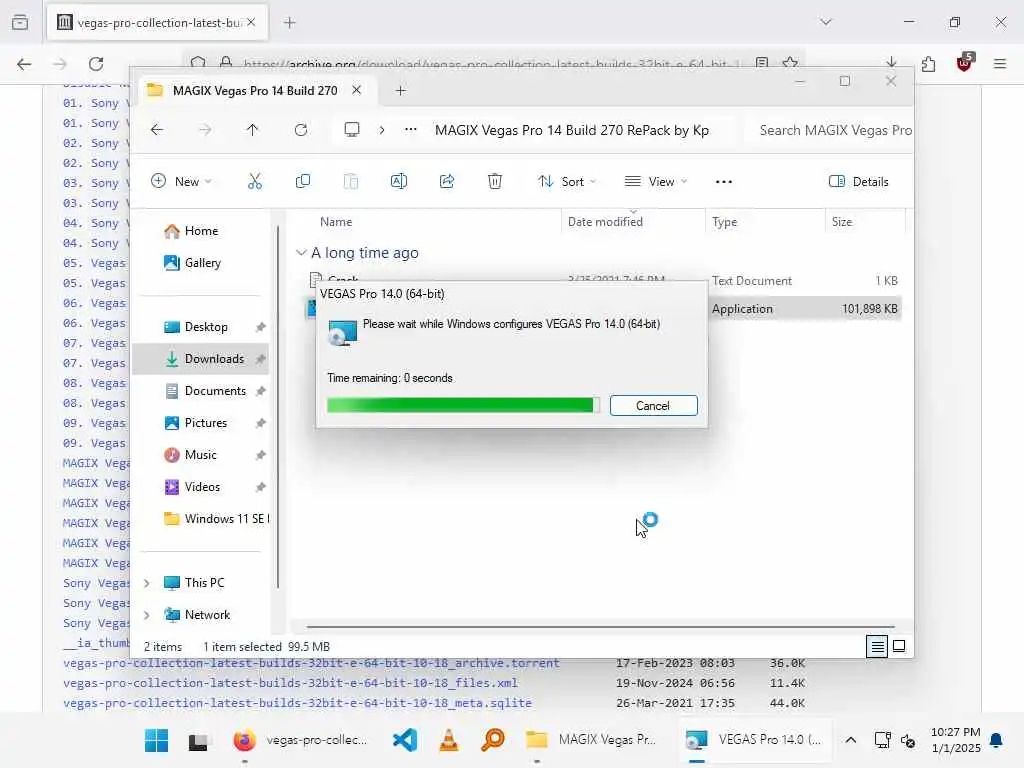Show hidden system tray icons
The height and width of the screenshot is (768, 1024).
point(850,740)
